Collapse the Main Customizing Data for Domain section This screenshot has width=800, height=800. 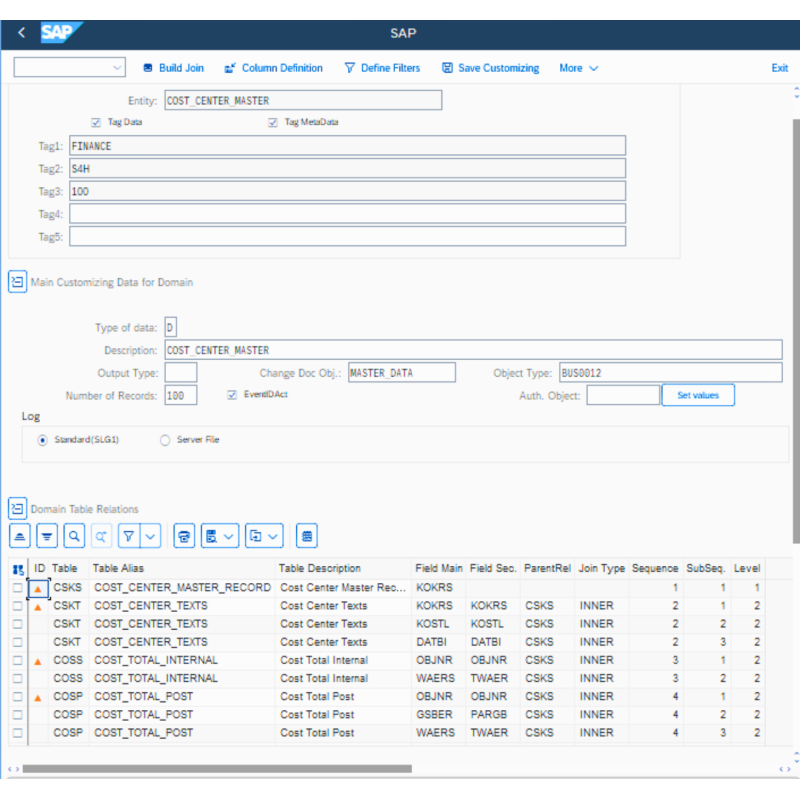tap(16, 282)
